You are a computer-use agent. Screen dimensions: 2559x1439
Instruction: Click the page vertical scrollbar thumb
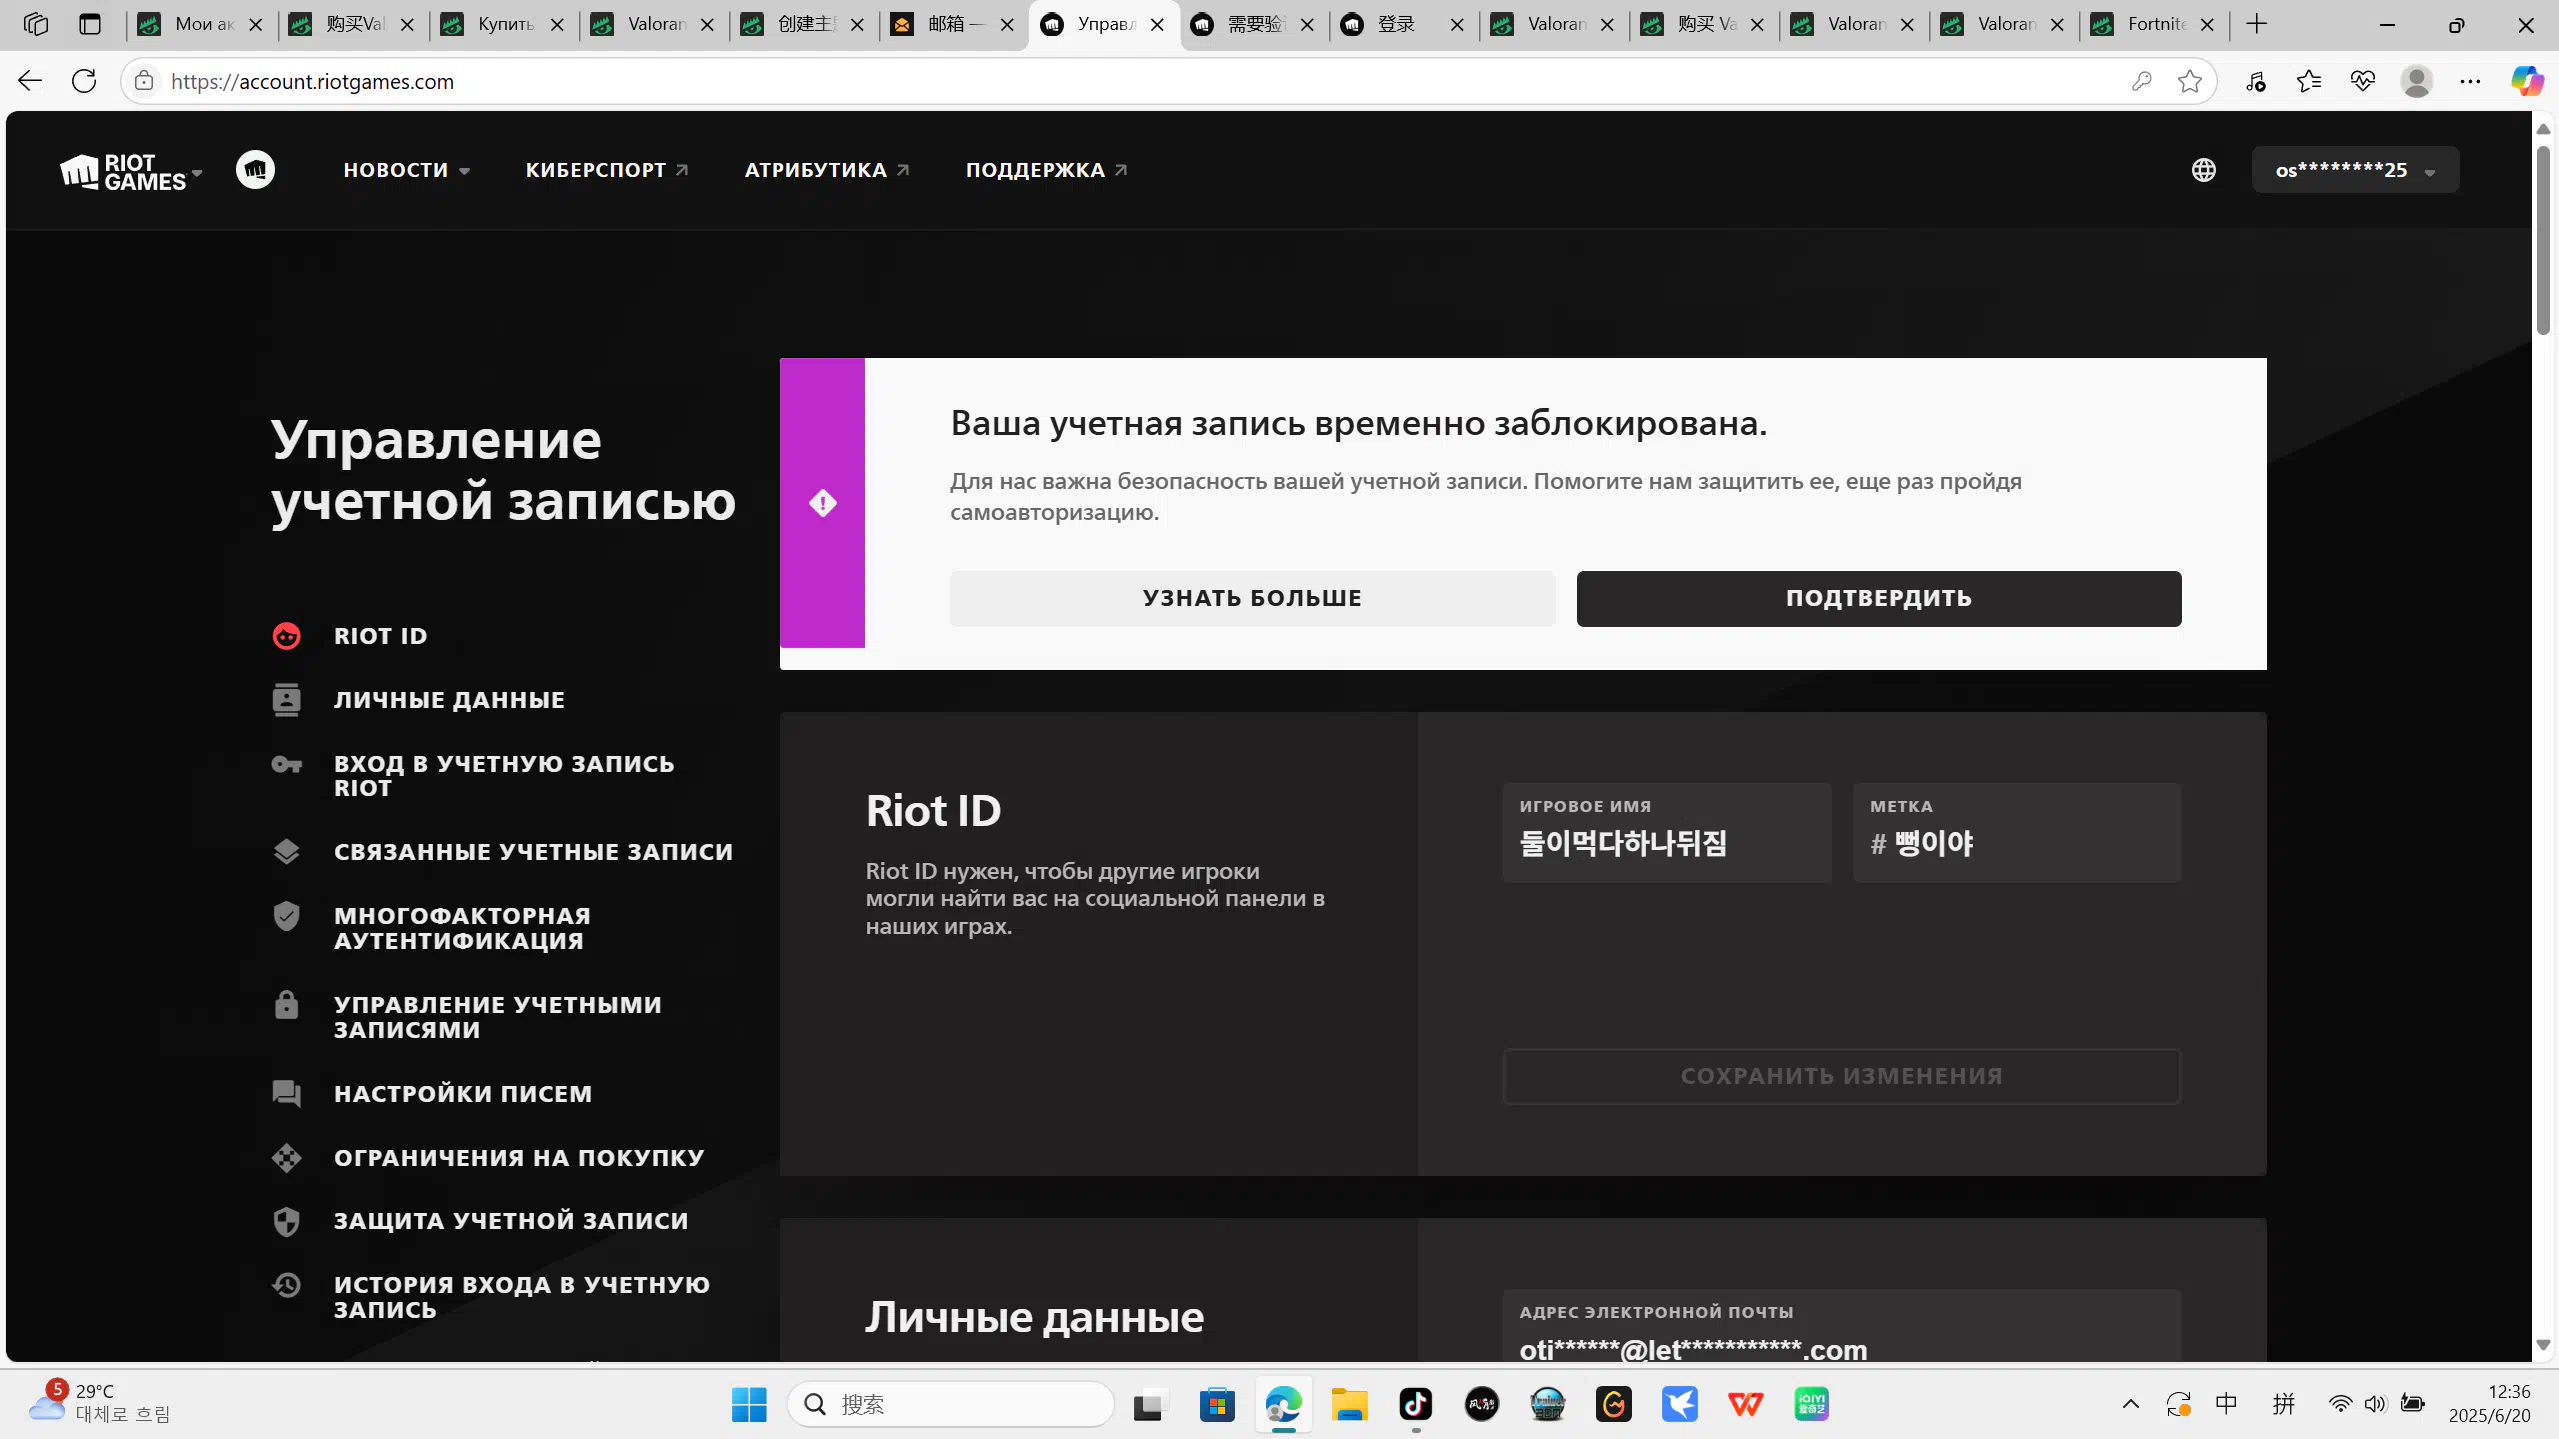(2543, 240)
